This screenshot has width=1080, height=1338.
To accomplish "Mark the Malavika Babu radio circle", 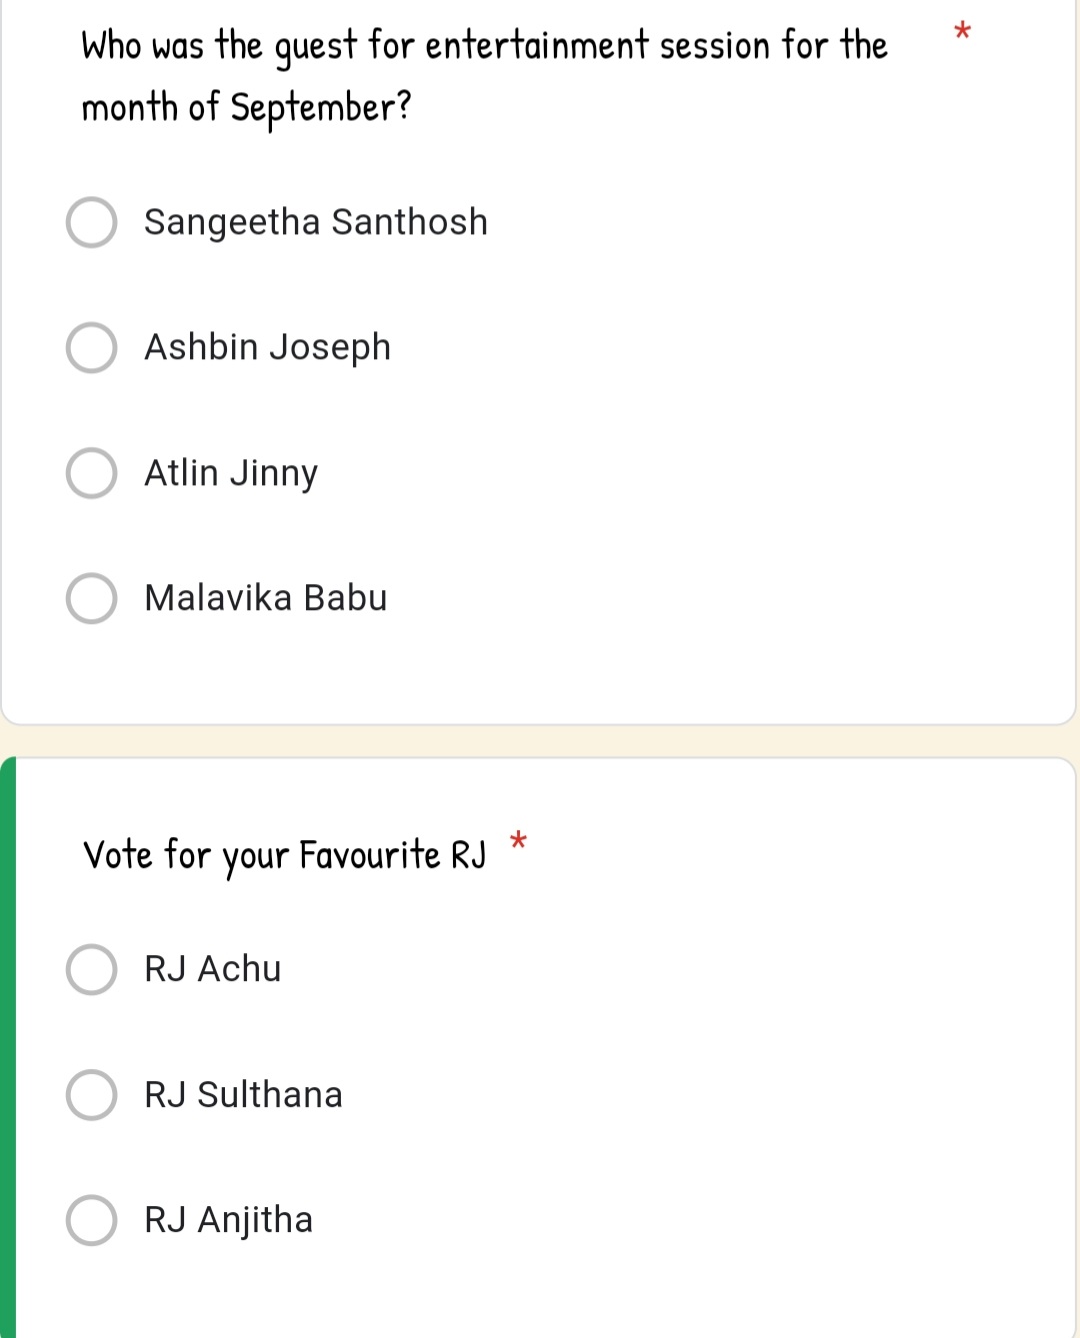I will coord(91,598).
